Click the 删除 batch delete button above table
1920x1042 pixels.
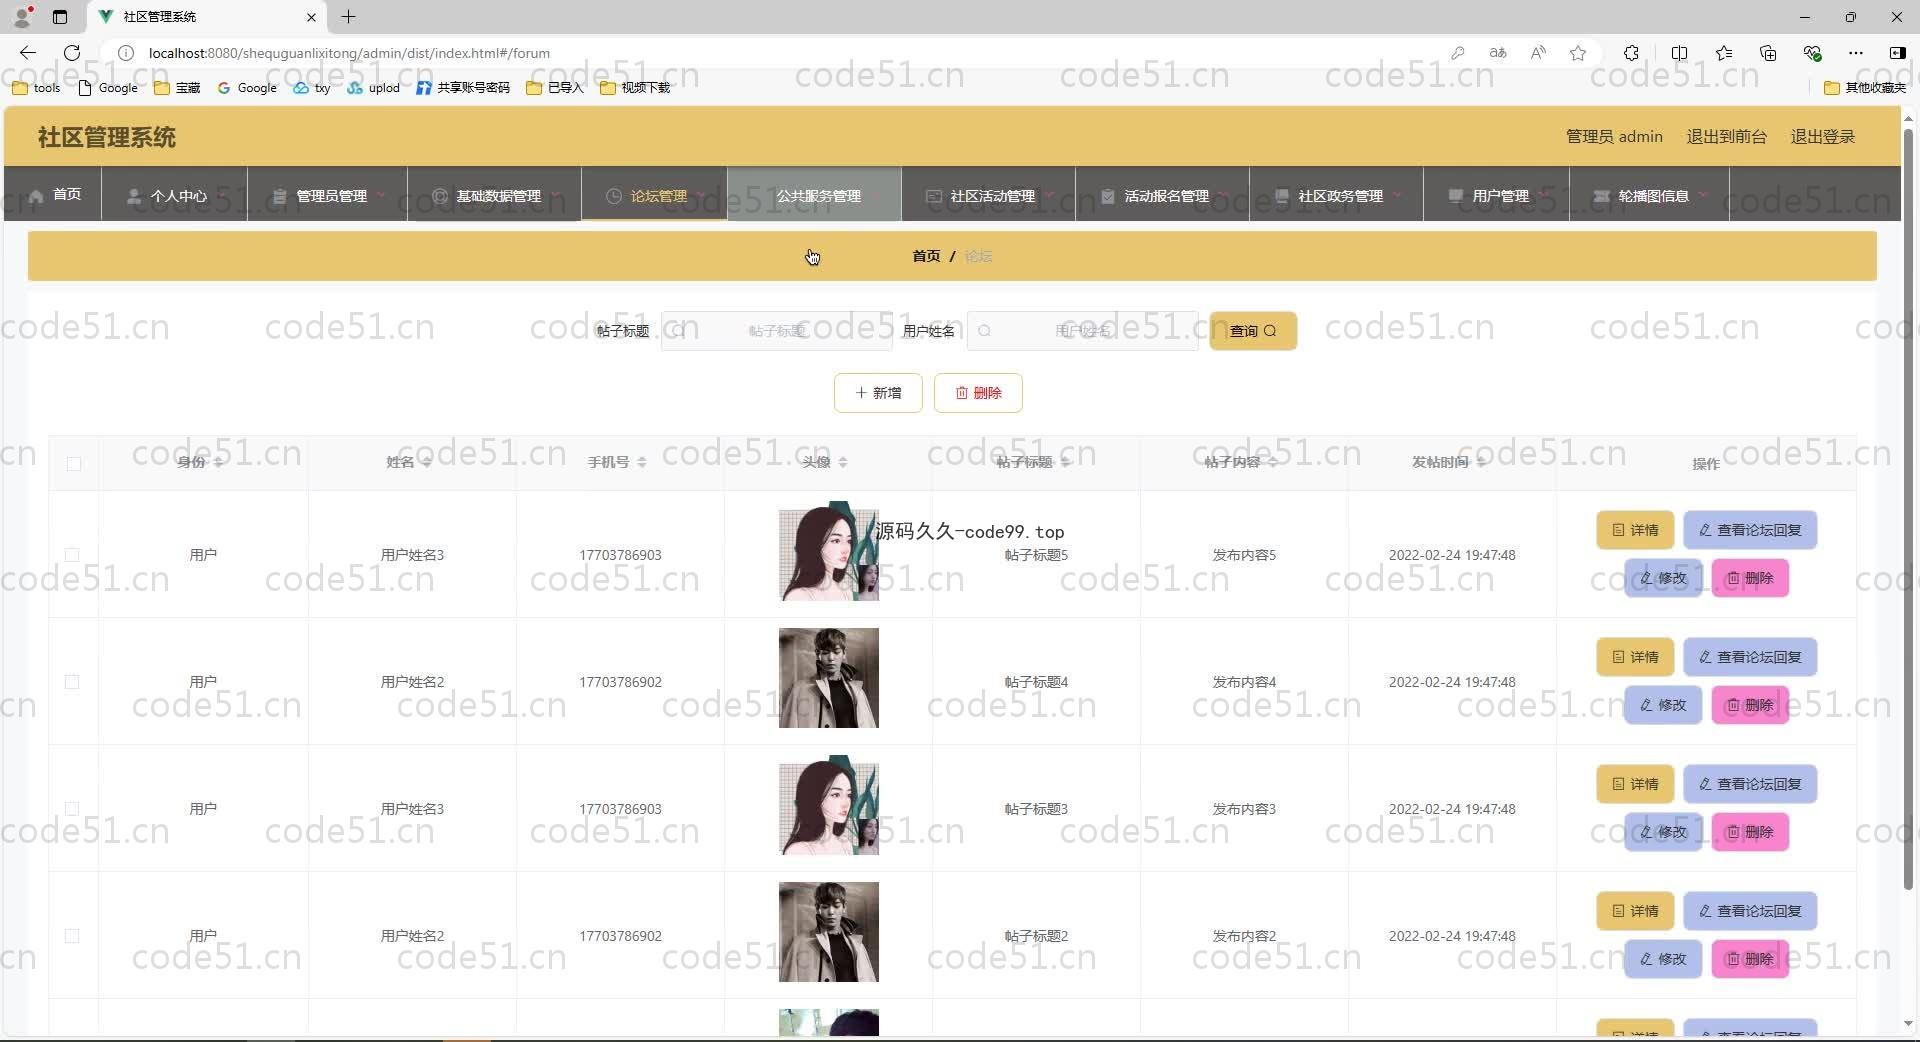click(x=978, y=393)
